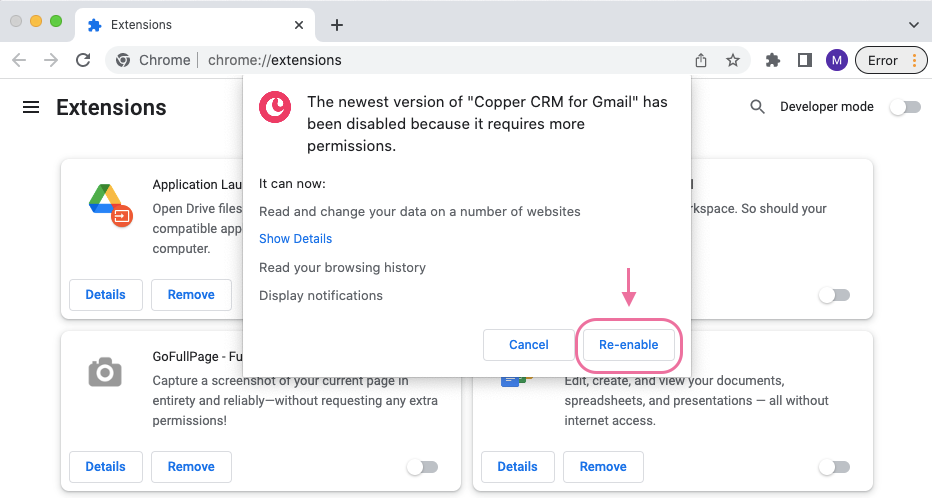Remove the offline docs extension

[x=603, y=467]
